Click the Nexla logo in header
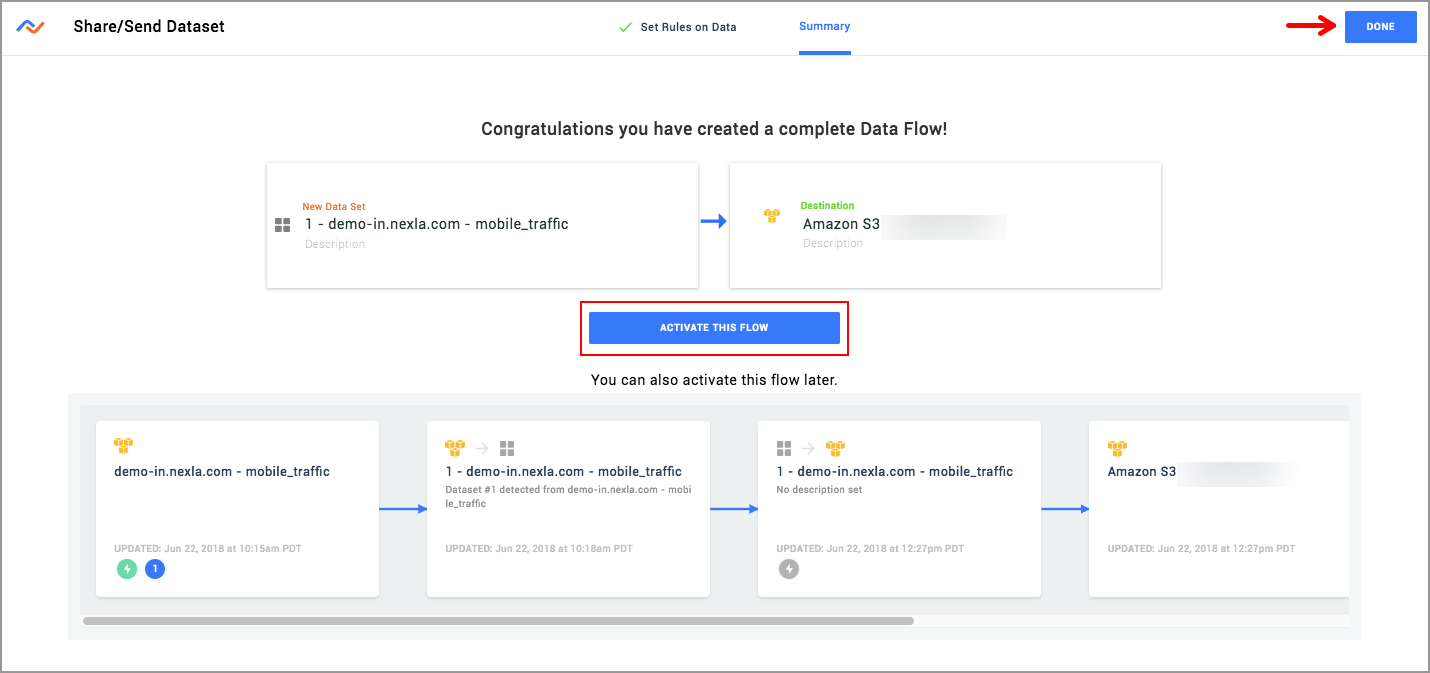The height and width of the screenshot is (673, 1430). (30, 27)
